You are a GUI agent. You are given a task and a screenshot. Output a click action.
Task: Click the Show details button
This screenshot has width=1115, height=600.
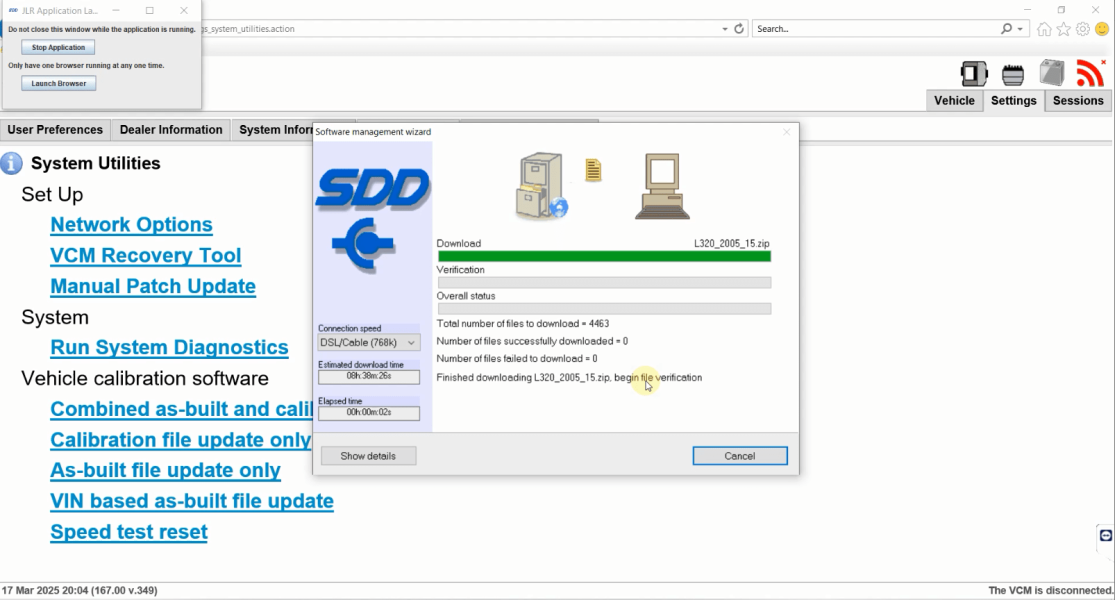[368, 455]
